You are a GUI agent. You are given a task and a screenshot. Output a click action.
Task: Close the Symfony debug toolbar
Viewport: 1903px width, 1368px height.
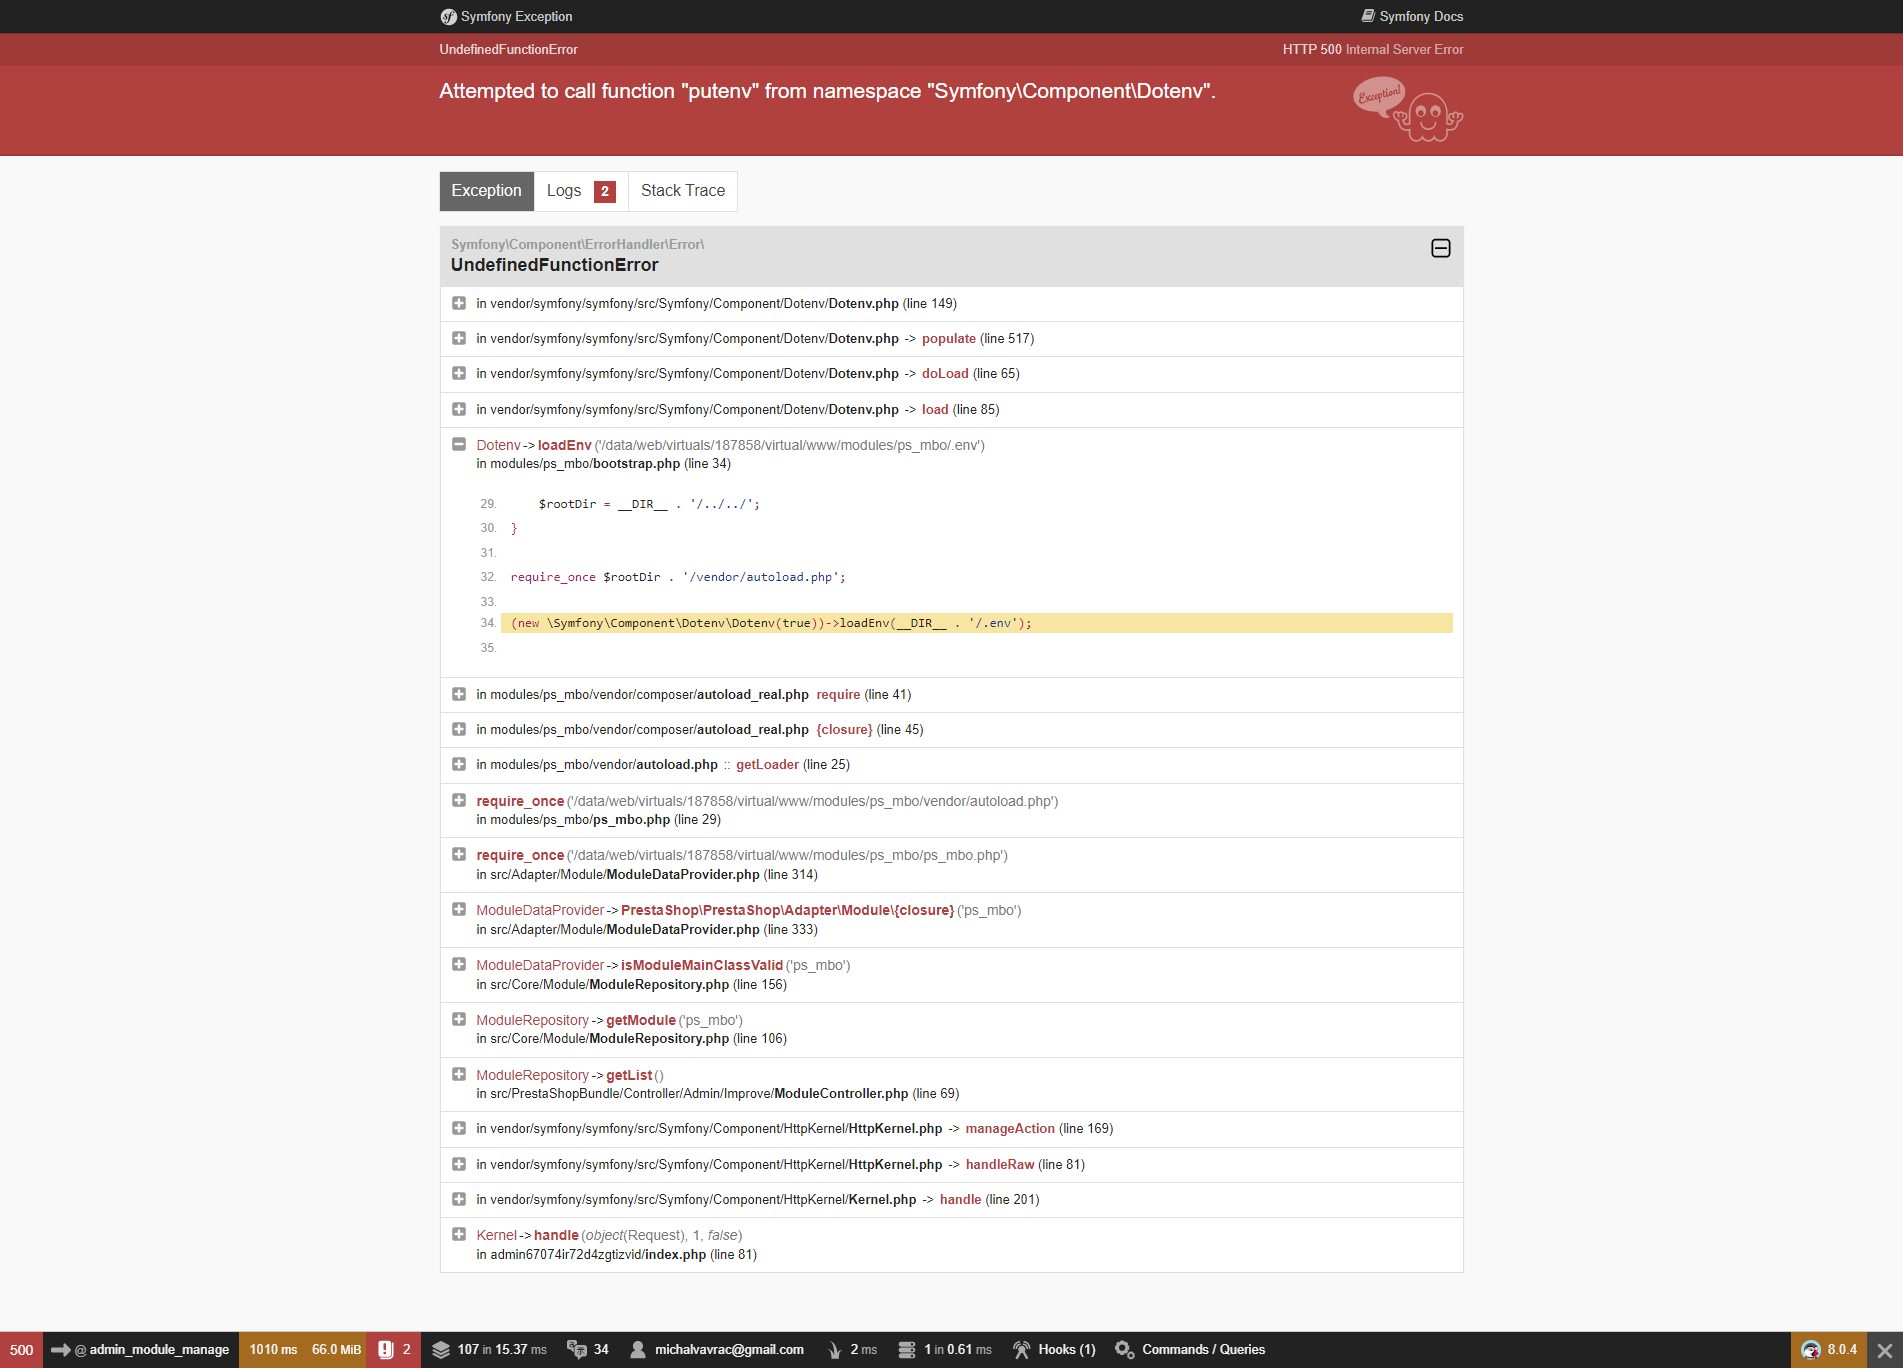1885,1350
